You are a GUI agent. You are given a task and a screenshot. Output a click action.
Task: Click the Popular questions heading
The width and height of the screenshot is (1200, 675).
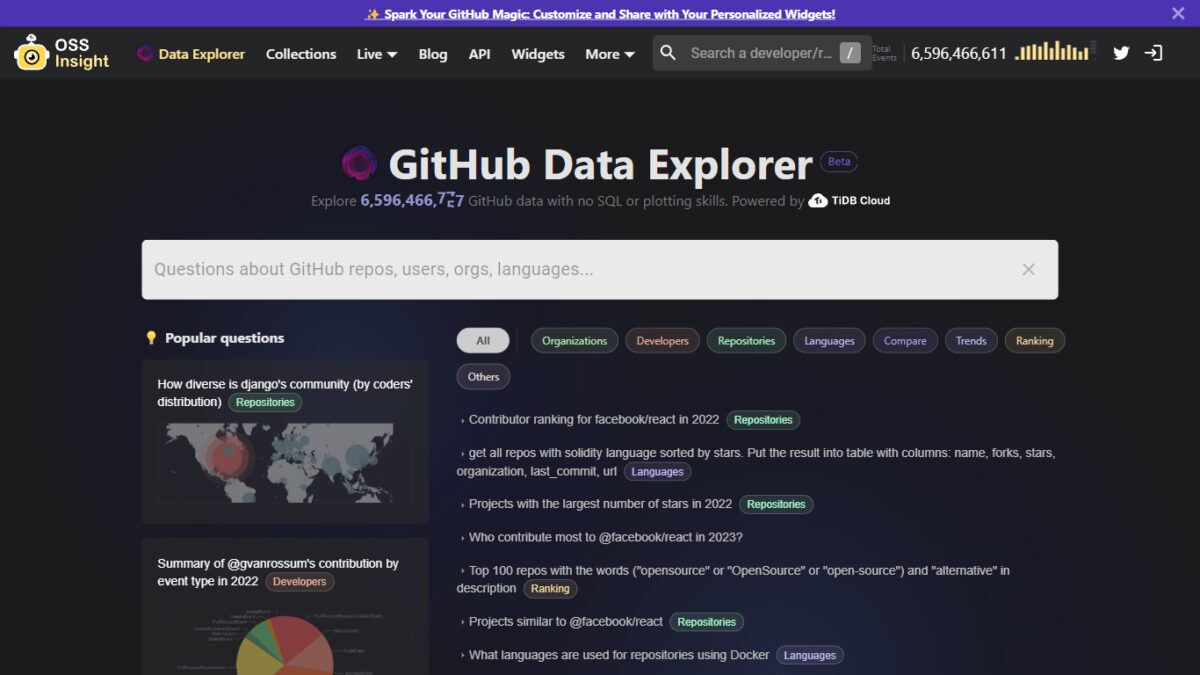point(224,338)
